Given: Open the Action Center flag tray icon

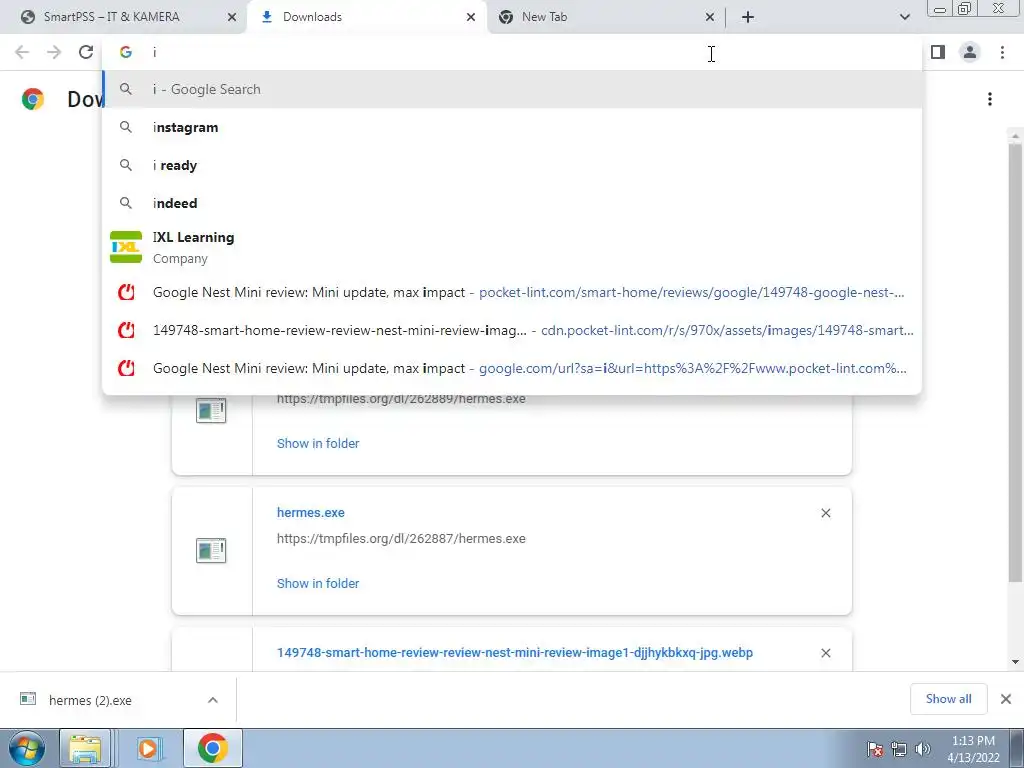Looking at the screenshot, I should (875, 749).
